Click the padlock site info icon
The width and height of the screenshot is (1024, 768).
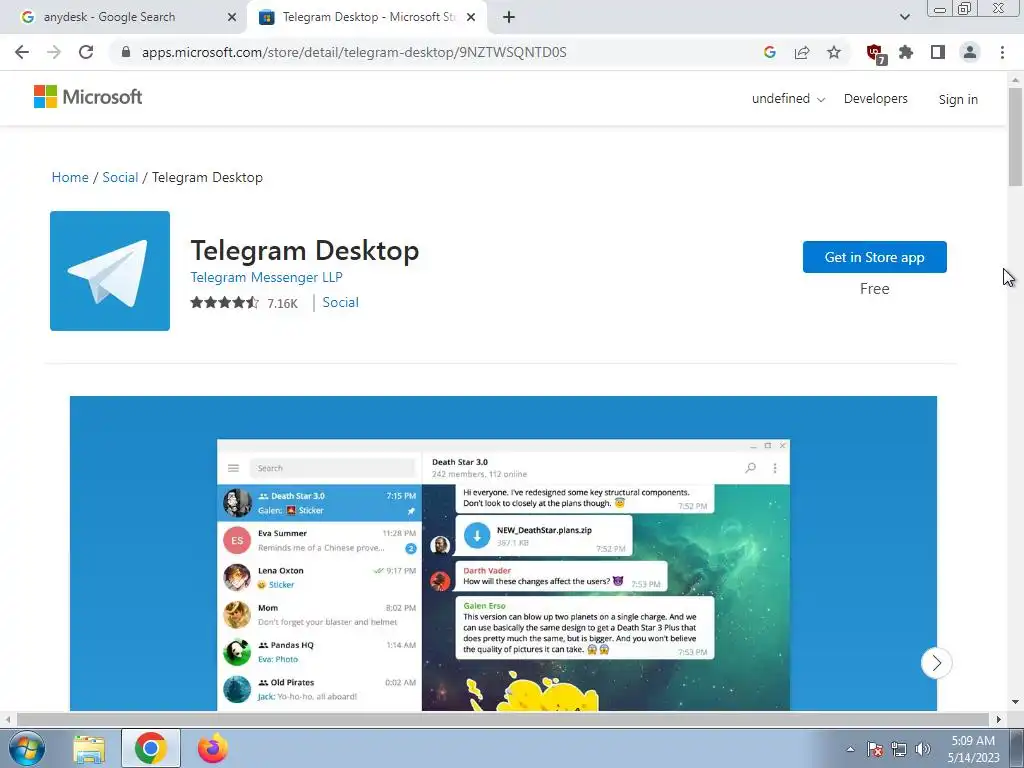(x=126, y=52)
